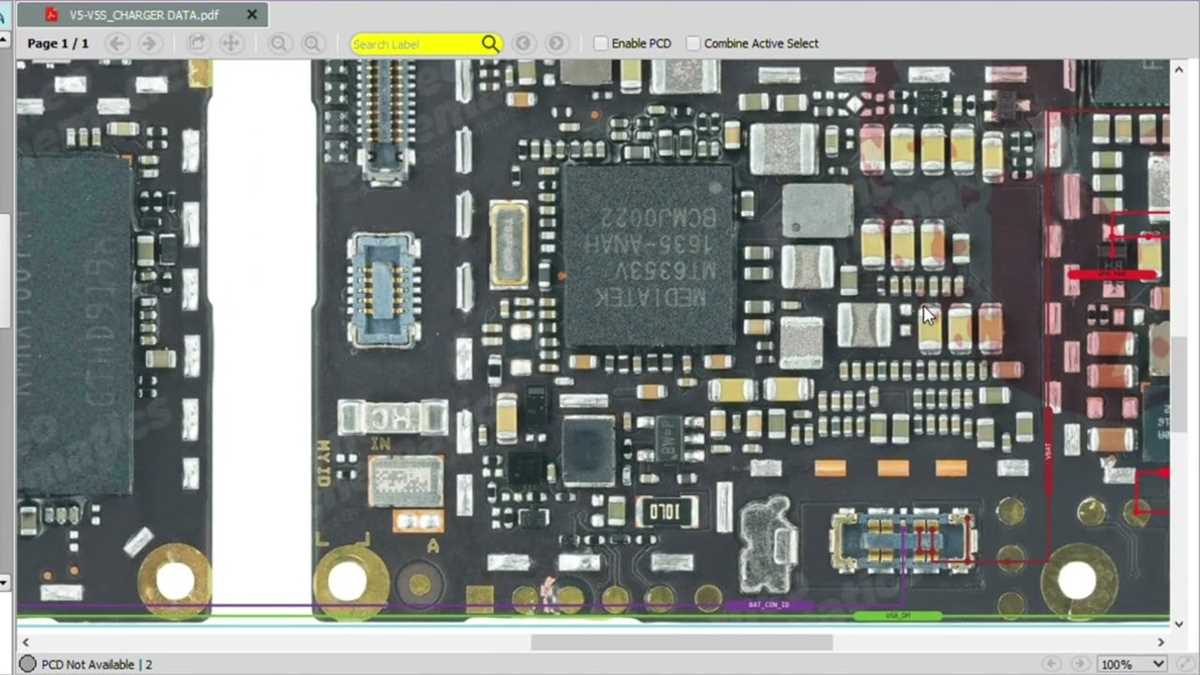This screenshot has height=675, width=1200.
Task: Jump to previous search result
Action: click(x=523, y=43)
